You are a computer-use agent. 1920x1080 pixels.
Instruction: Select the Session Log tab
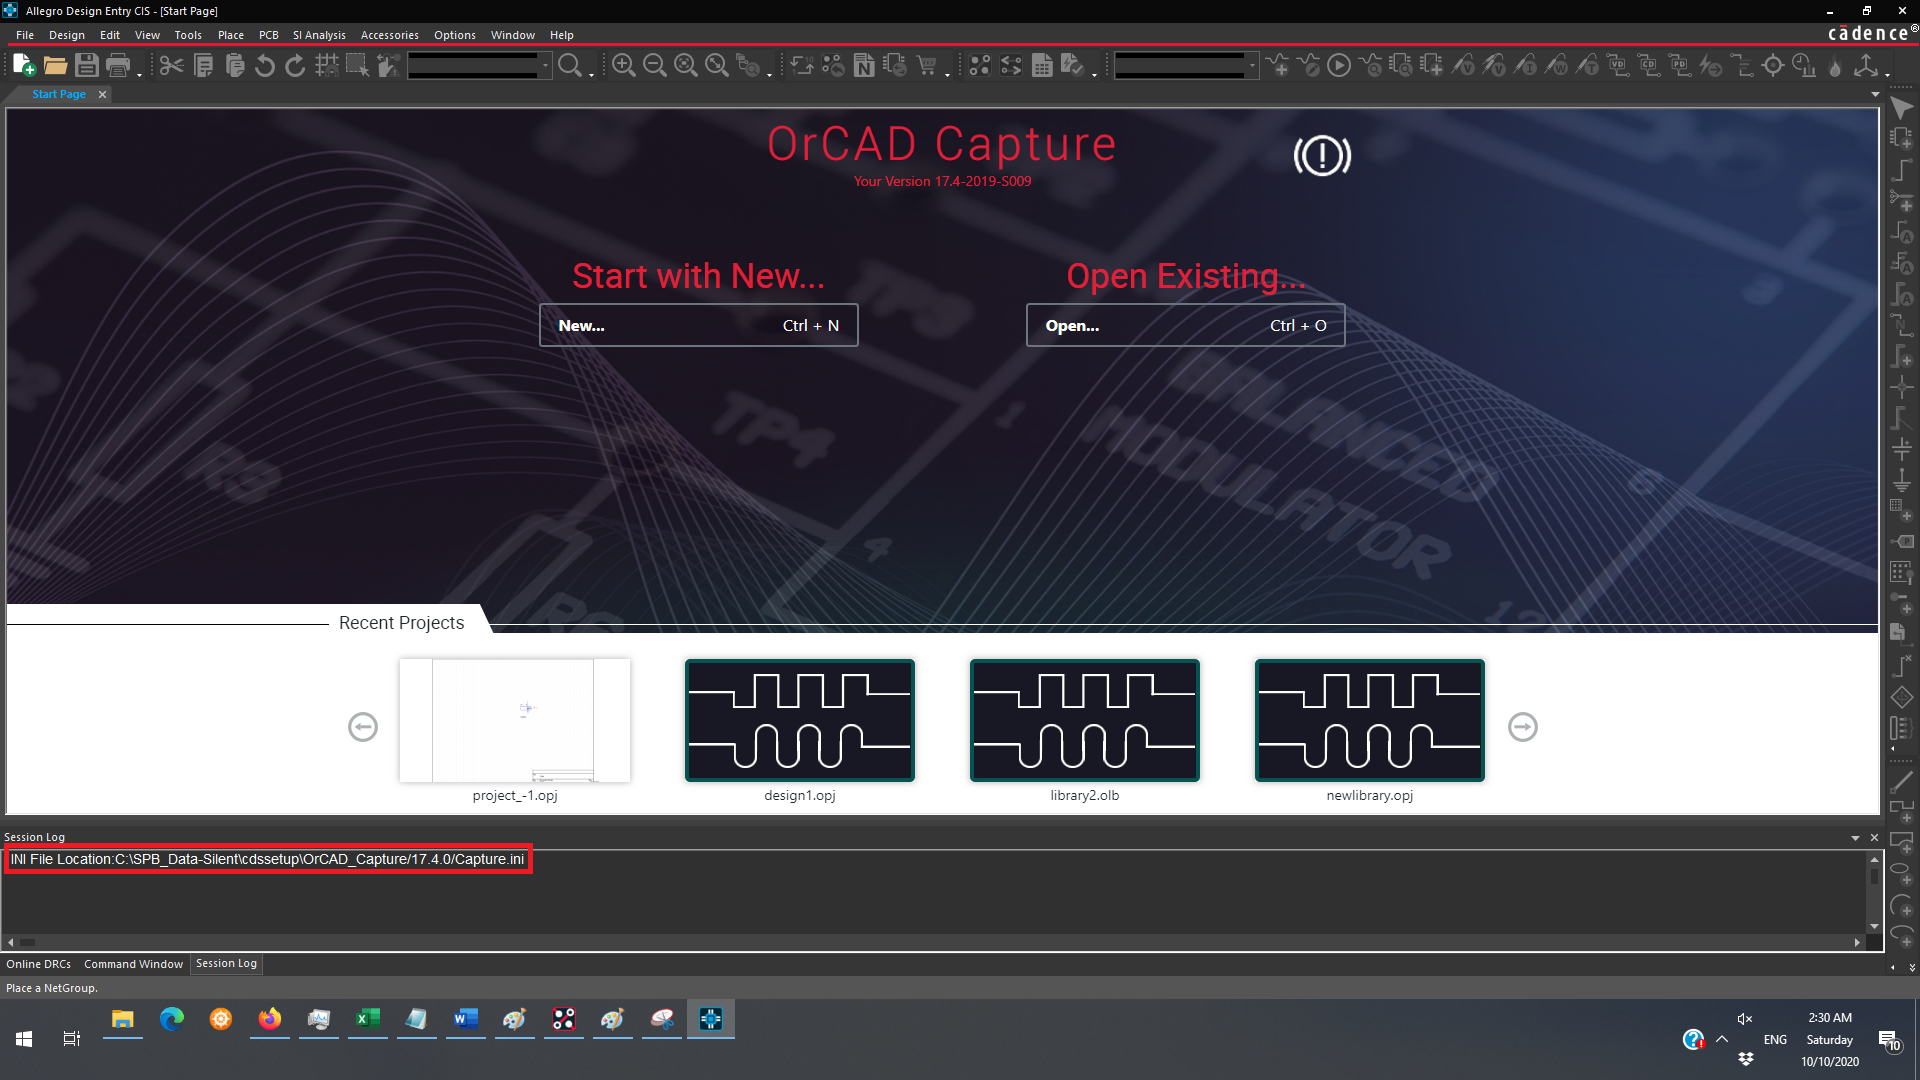226,963
